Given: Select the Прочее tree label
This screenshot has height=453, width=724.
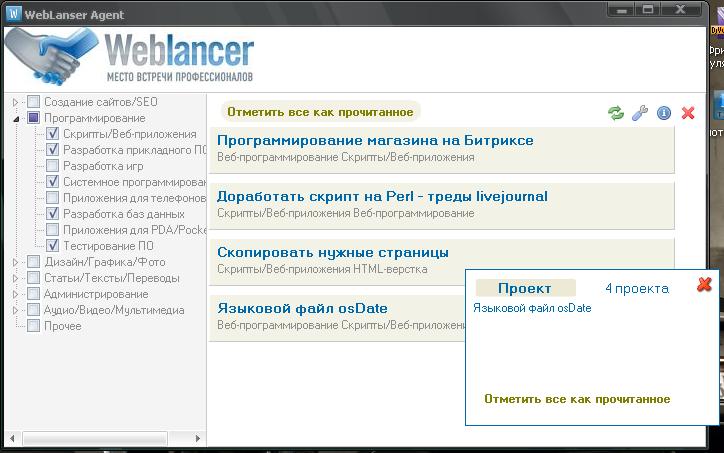Looking at the screenshot, I should [x=62, y=326].
